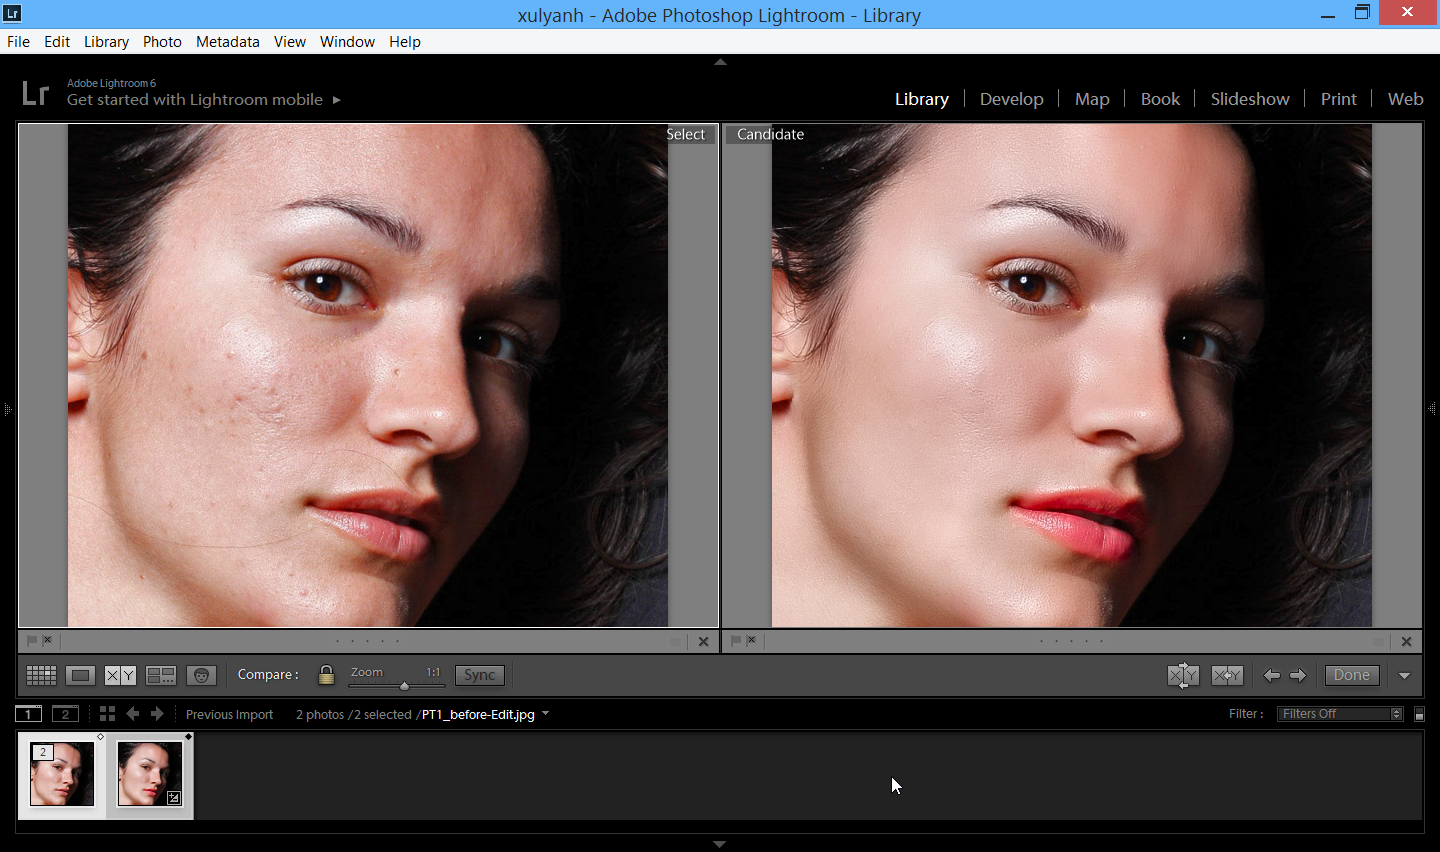Select previous photo with left arrow
Image resolution: width=1440 pixels, height=852 pixels.
coord(1271,675)
